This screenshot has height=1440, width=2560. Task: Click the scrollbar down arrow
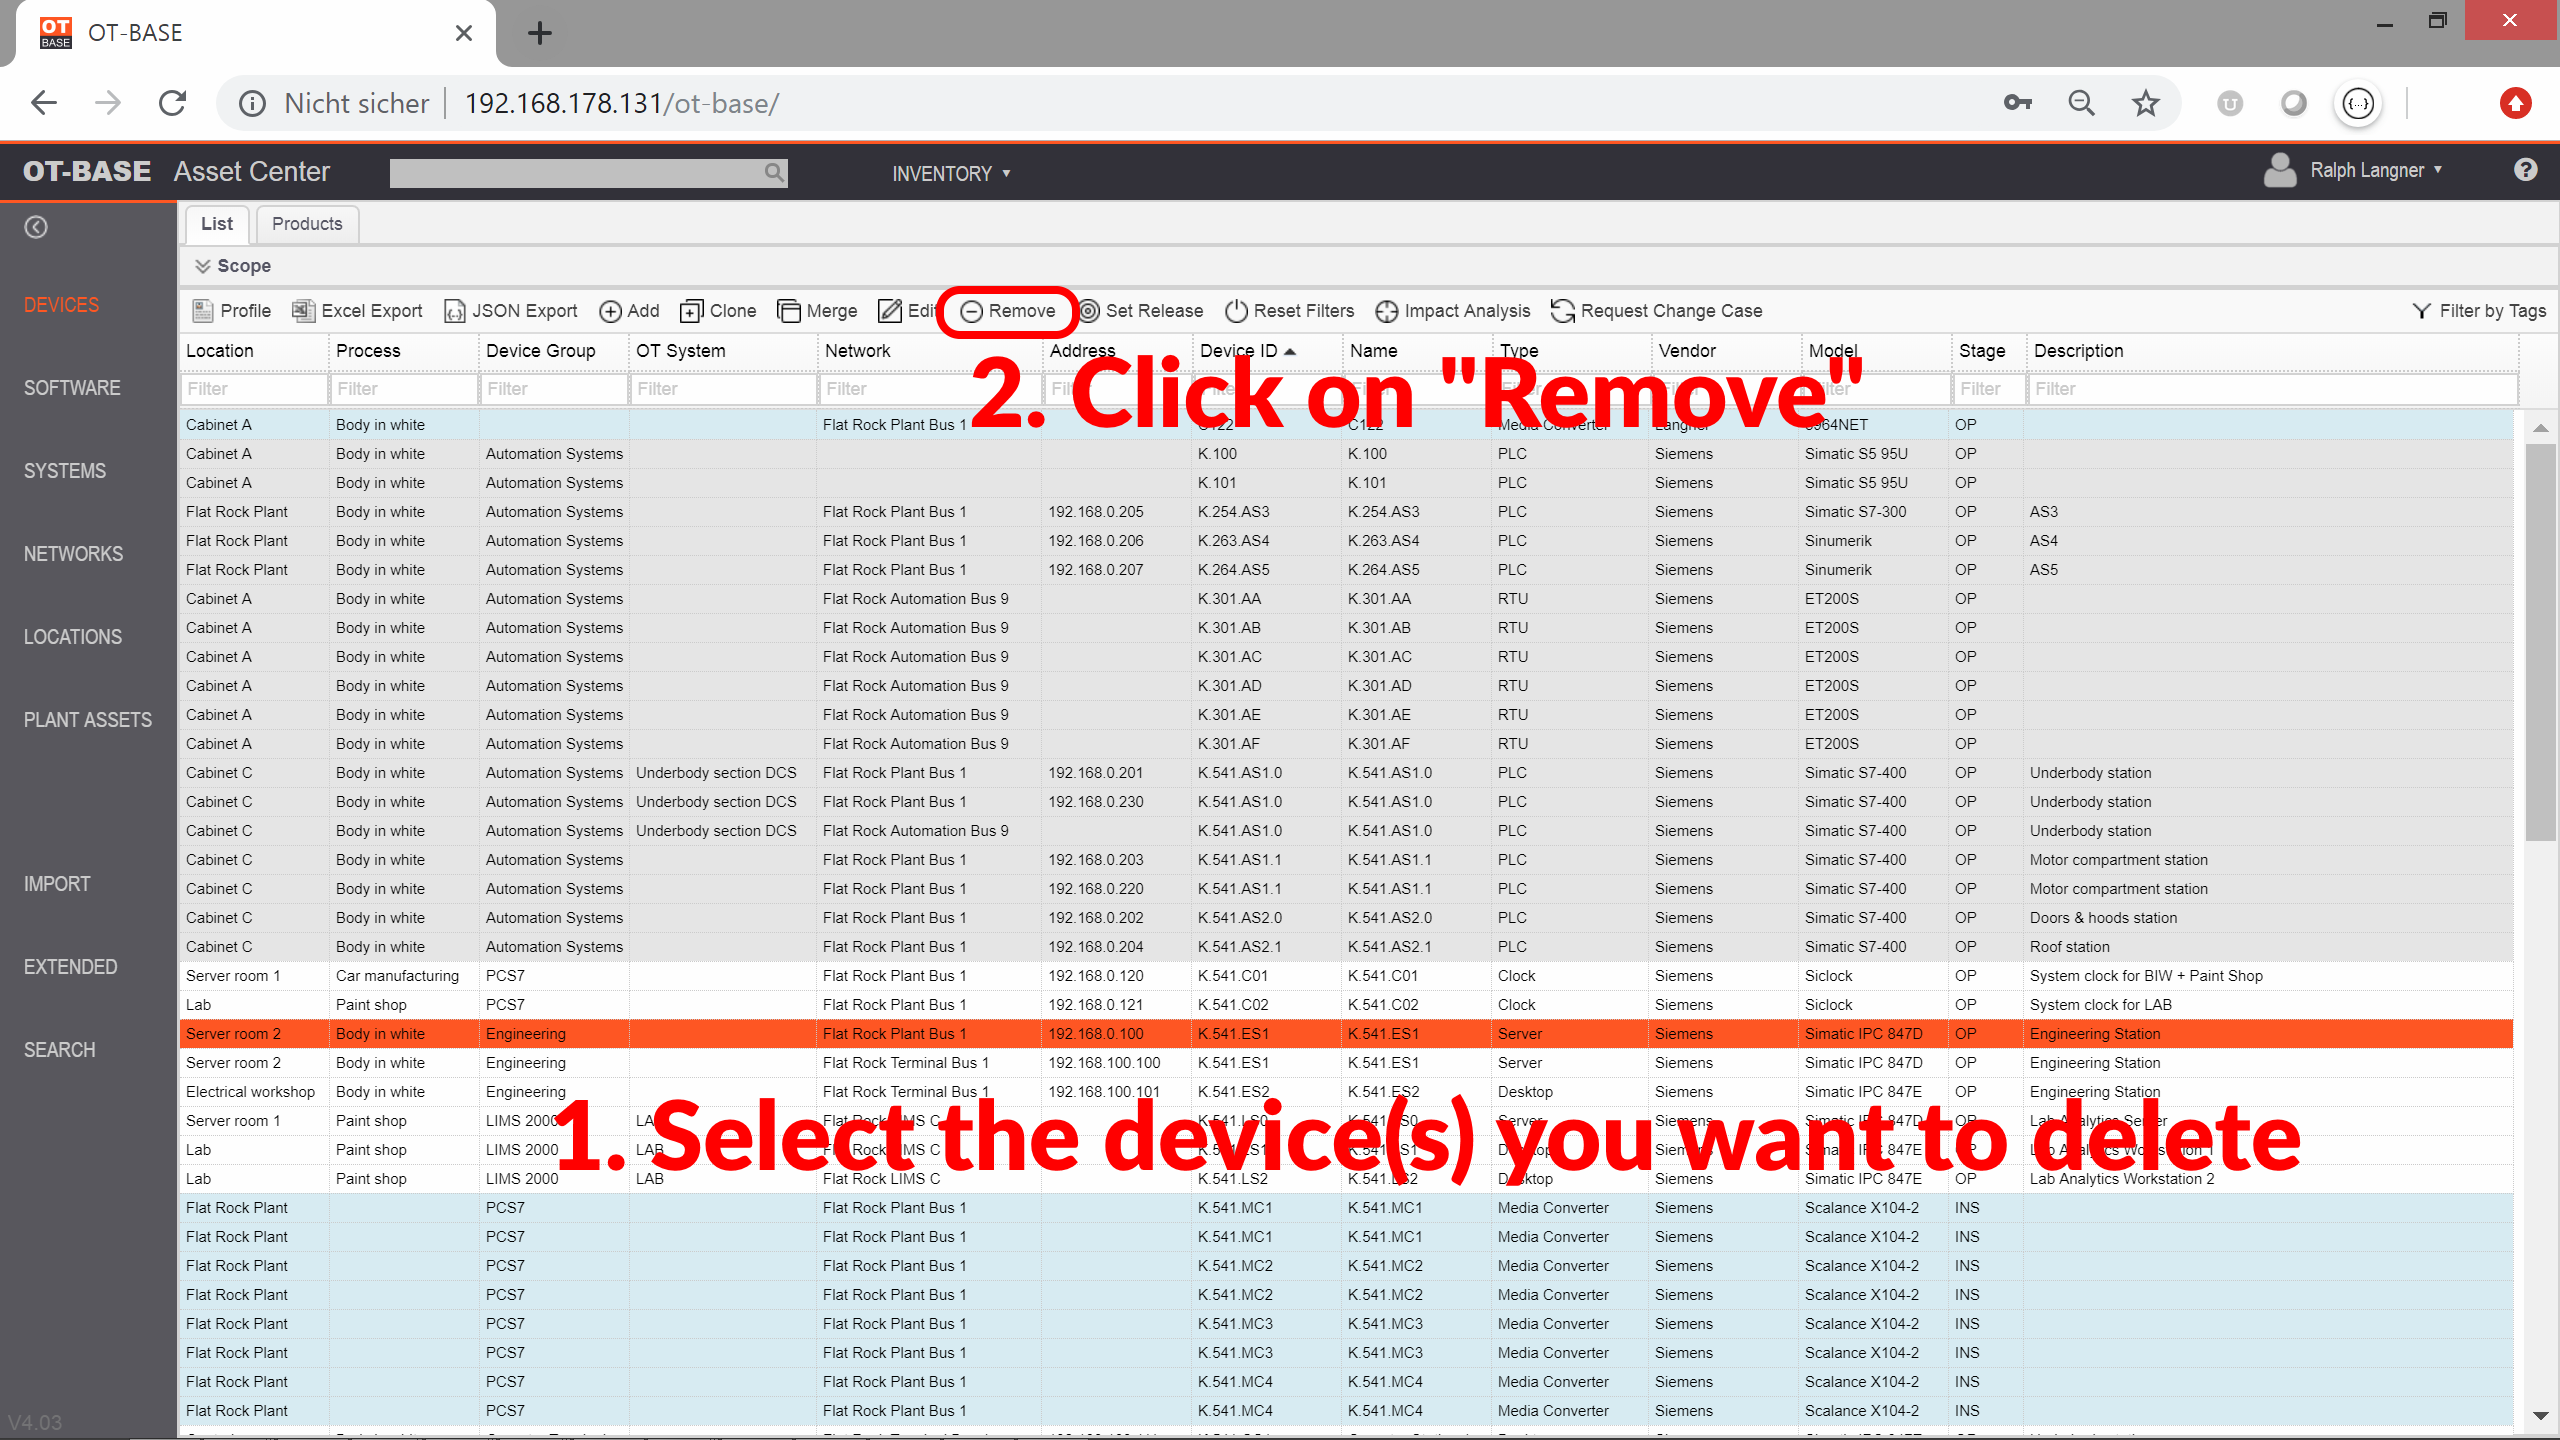point(2540,1415)
